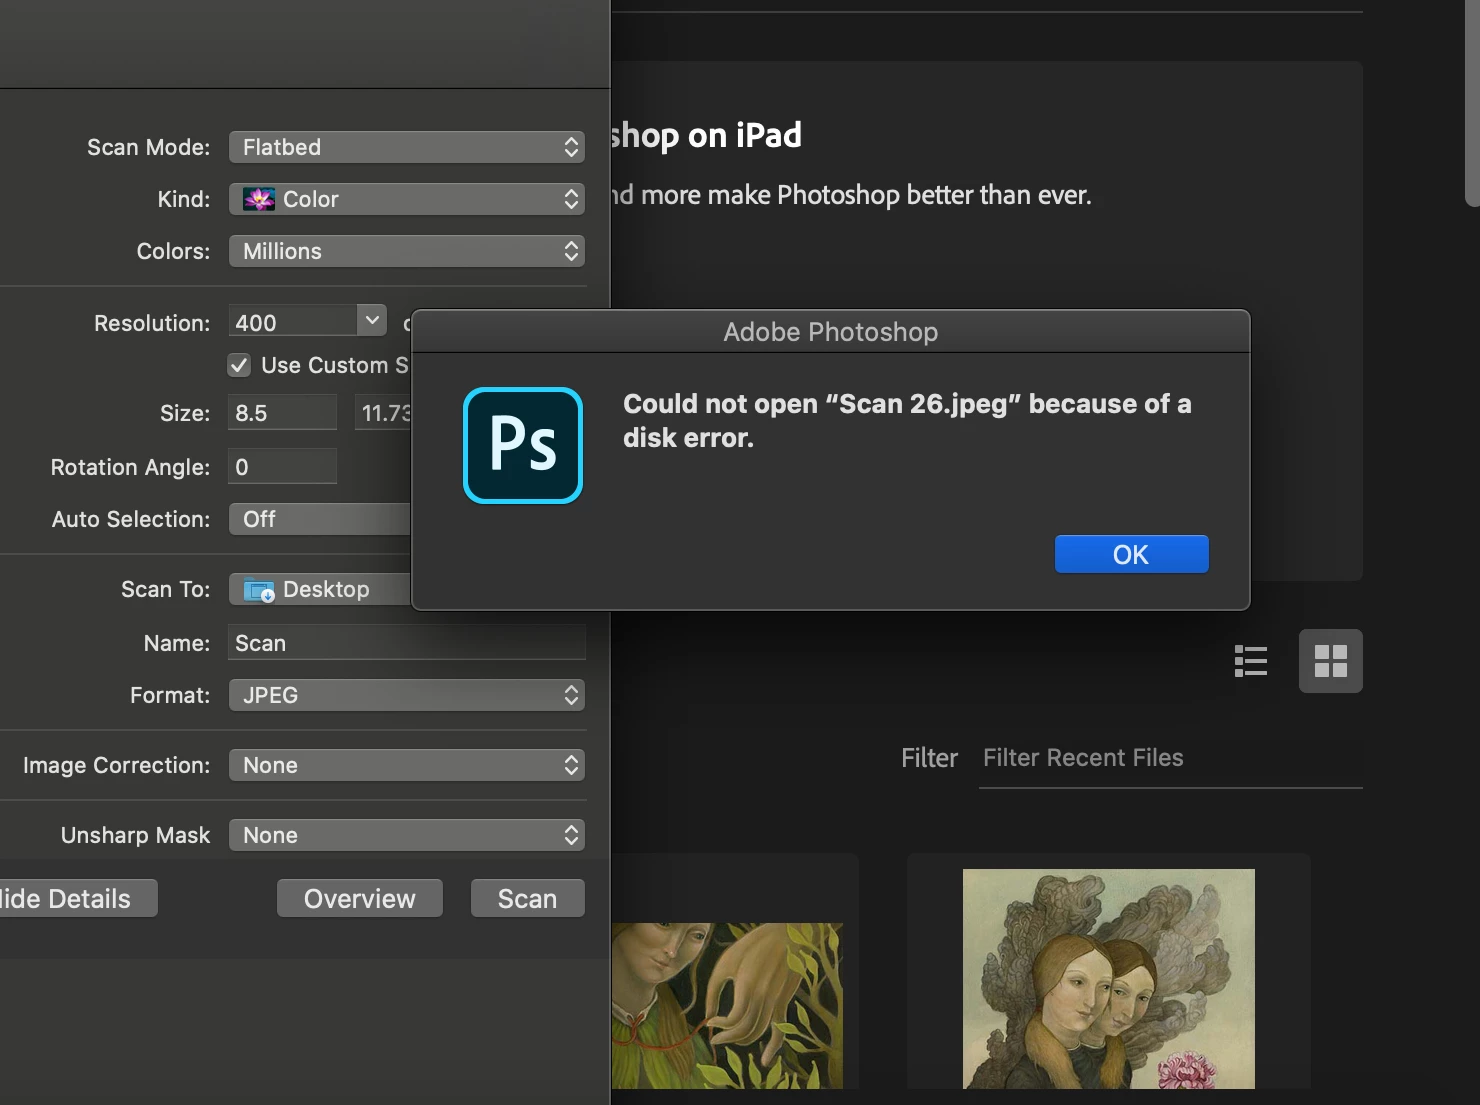Click the 'Unsharp Mask' label
1480x1105 pixels.
(x=135, y=835)
